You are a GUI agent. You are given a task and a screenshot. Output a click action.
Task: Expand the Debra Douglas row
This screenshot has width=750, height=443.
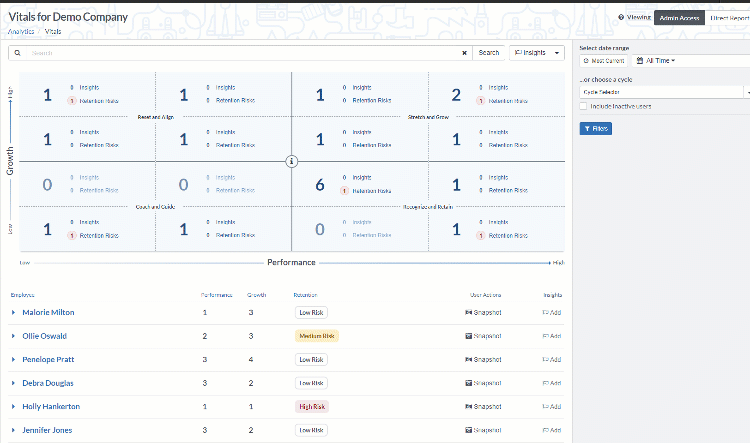pyautogui.click(x=13, y=383)
